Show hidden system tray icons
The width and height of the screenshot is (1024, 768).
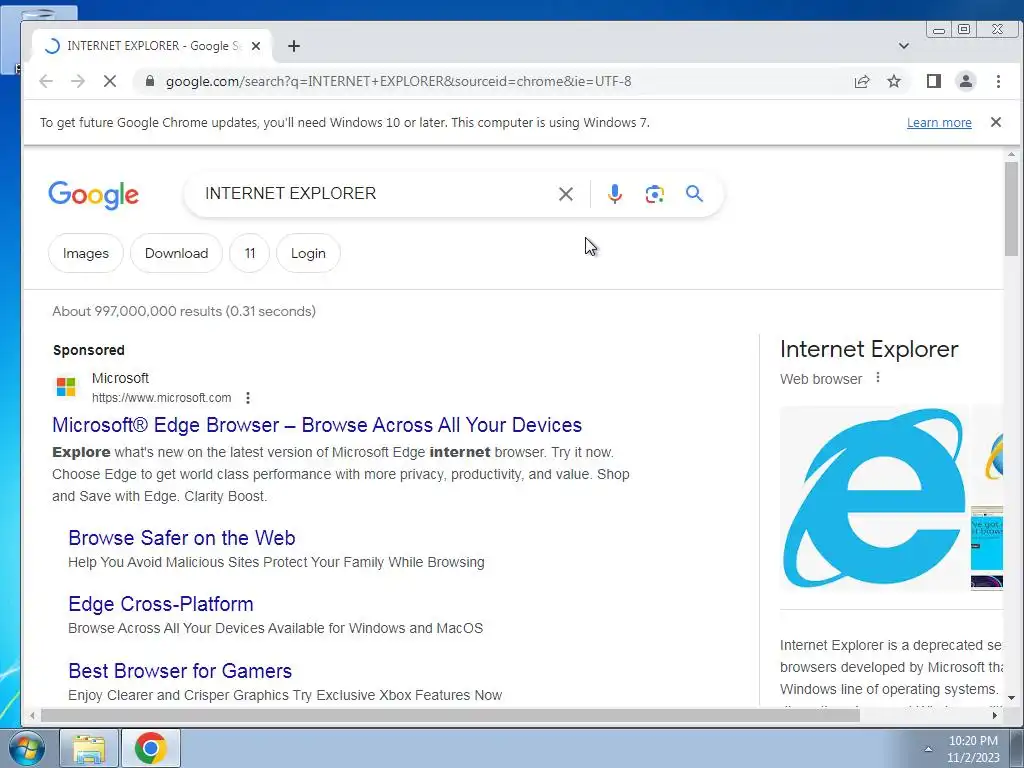click(x=928, y=749)
